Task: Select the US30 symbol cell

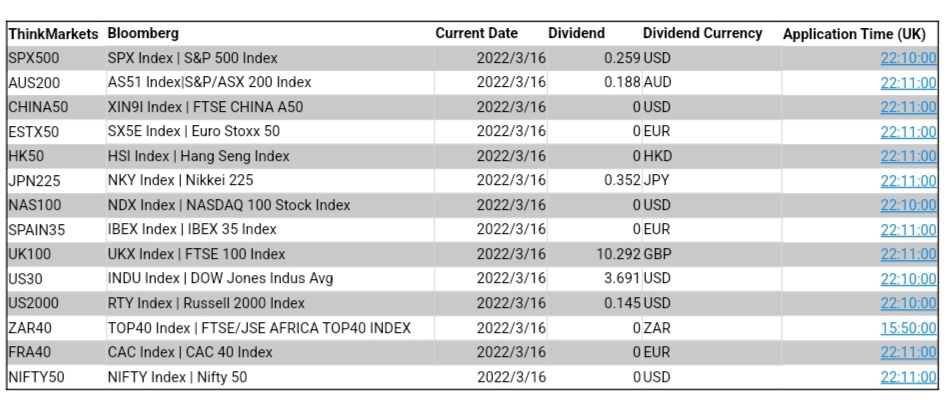Action: pos(25,279)
